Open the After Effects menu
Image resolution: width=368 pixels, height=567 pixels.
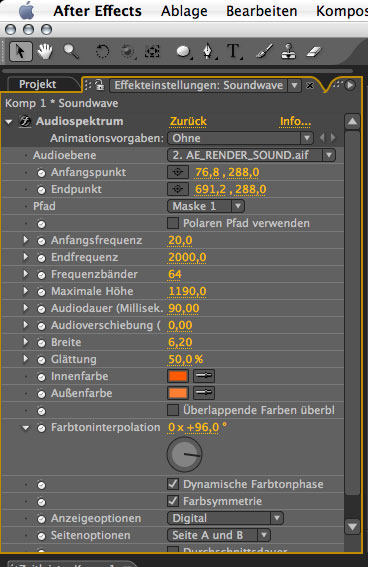[98, 11]
